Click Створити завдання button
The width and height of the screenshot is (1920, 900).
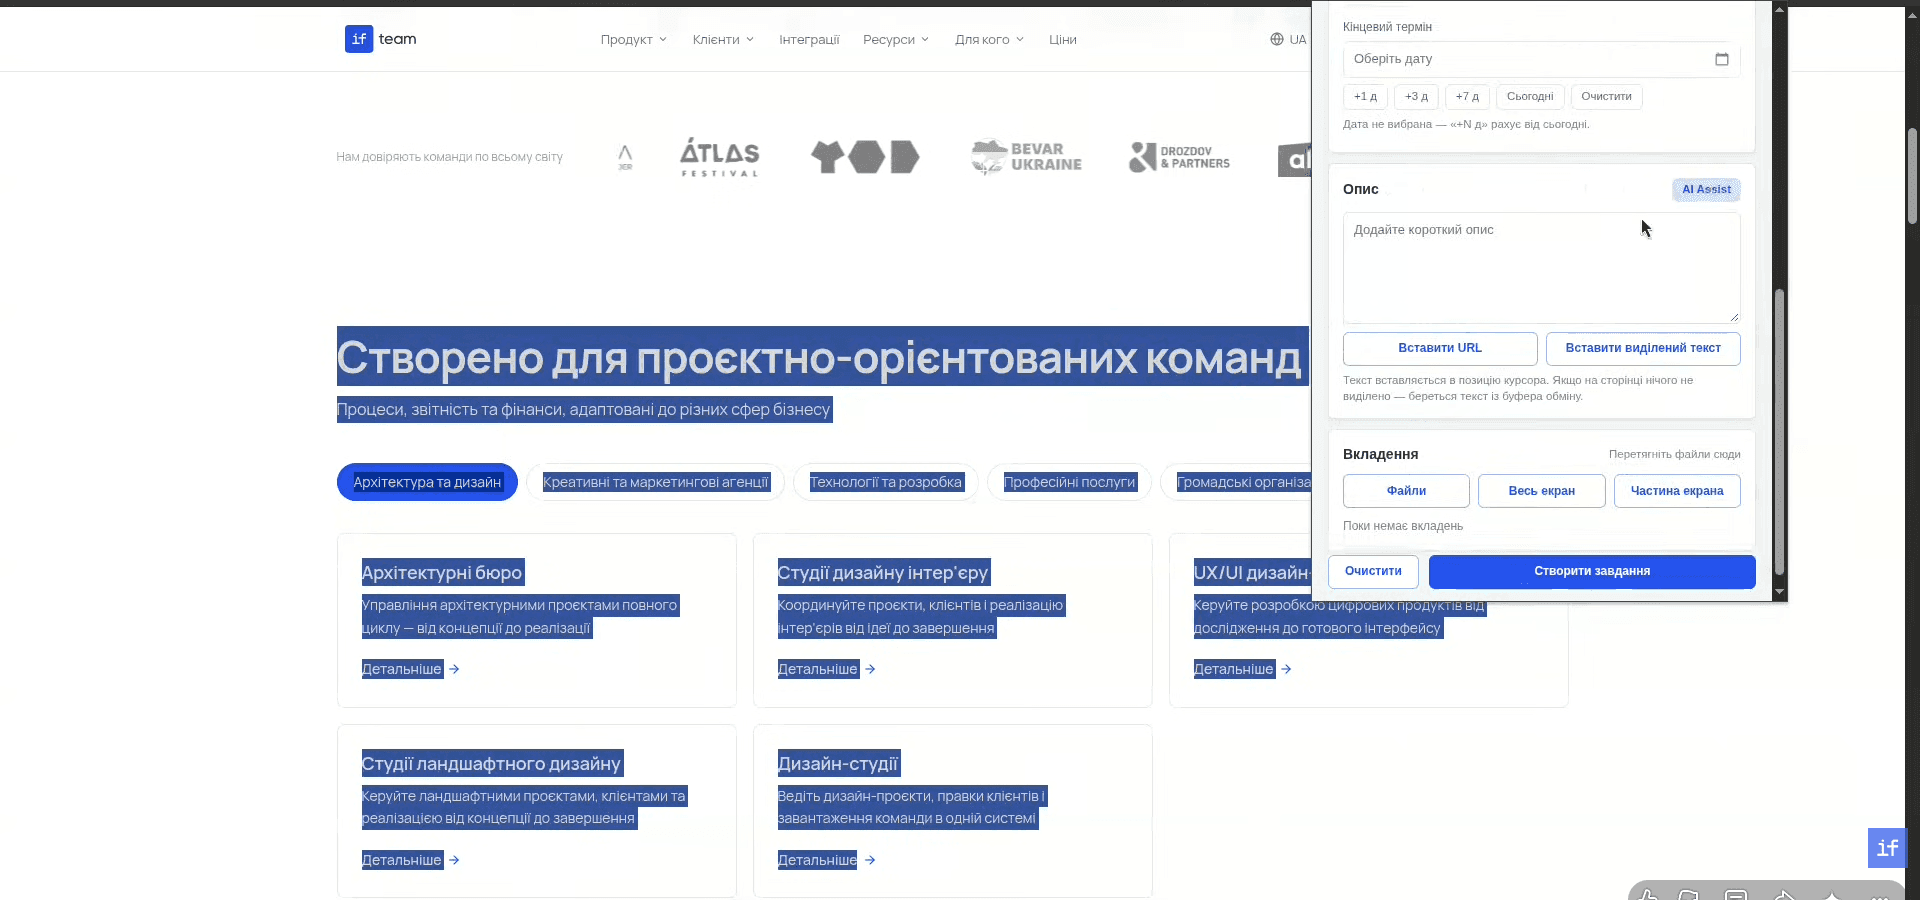tap(1592, 571)
